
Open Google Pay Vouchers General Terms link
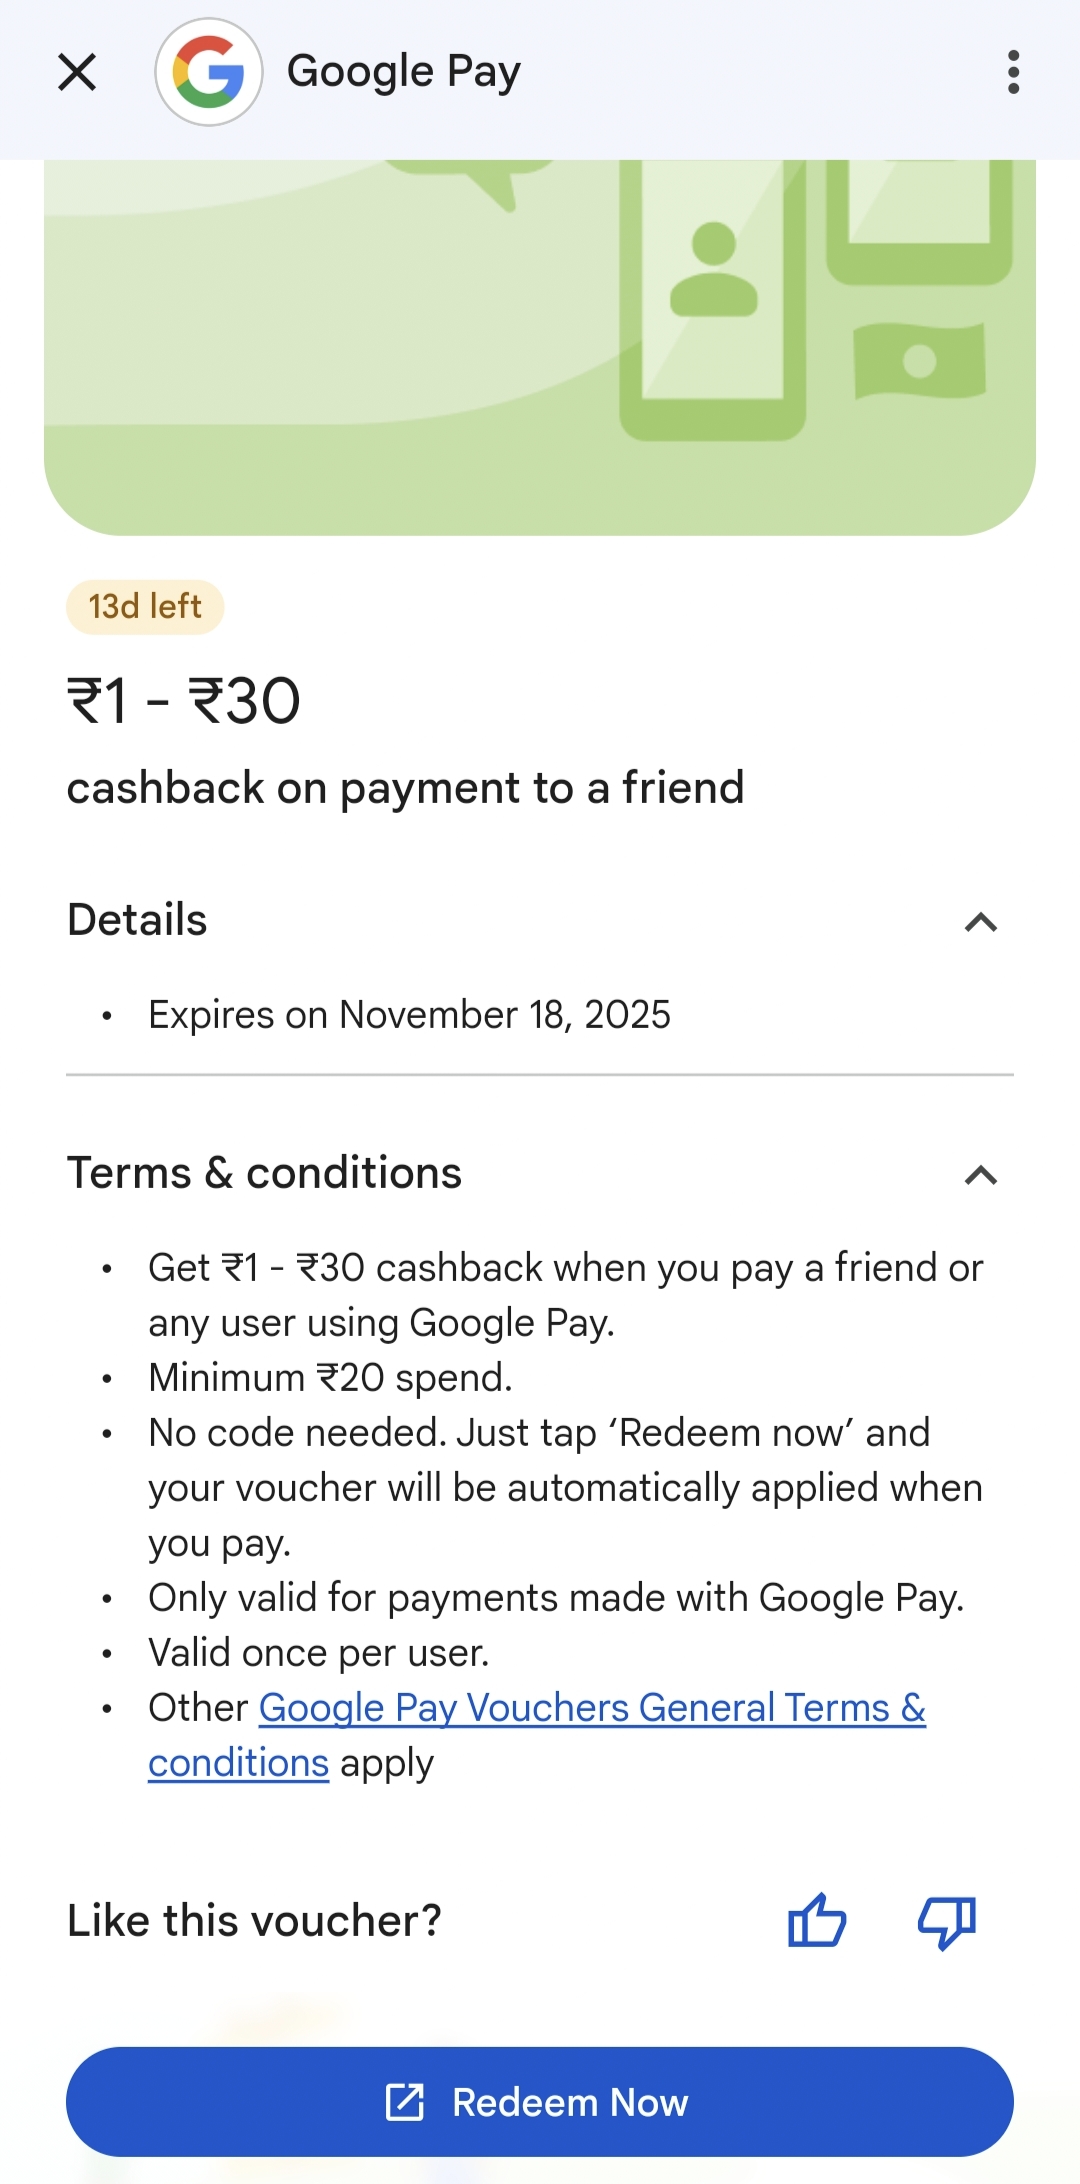pos(592,1708)
